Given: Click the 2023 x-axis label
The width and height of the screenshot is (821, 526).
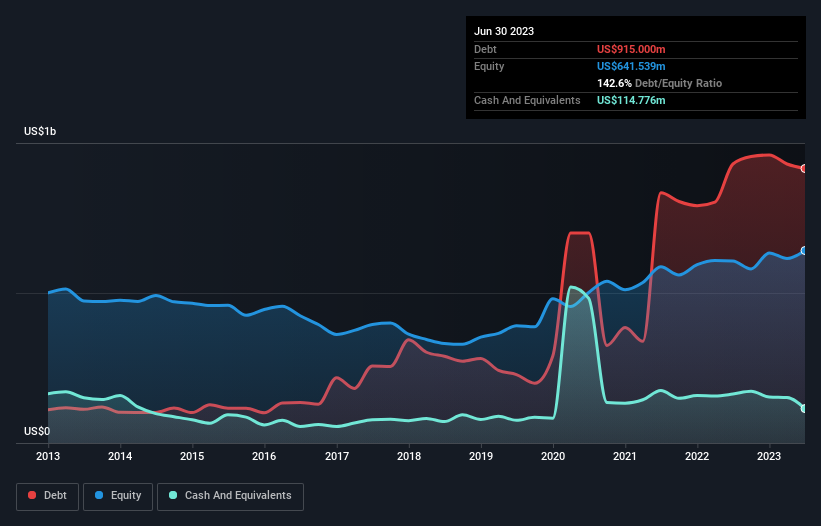Looking at the screenshot, I should [769, 456].
